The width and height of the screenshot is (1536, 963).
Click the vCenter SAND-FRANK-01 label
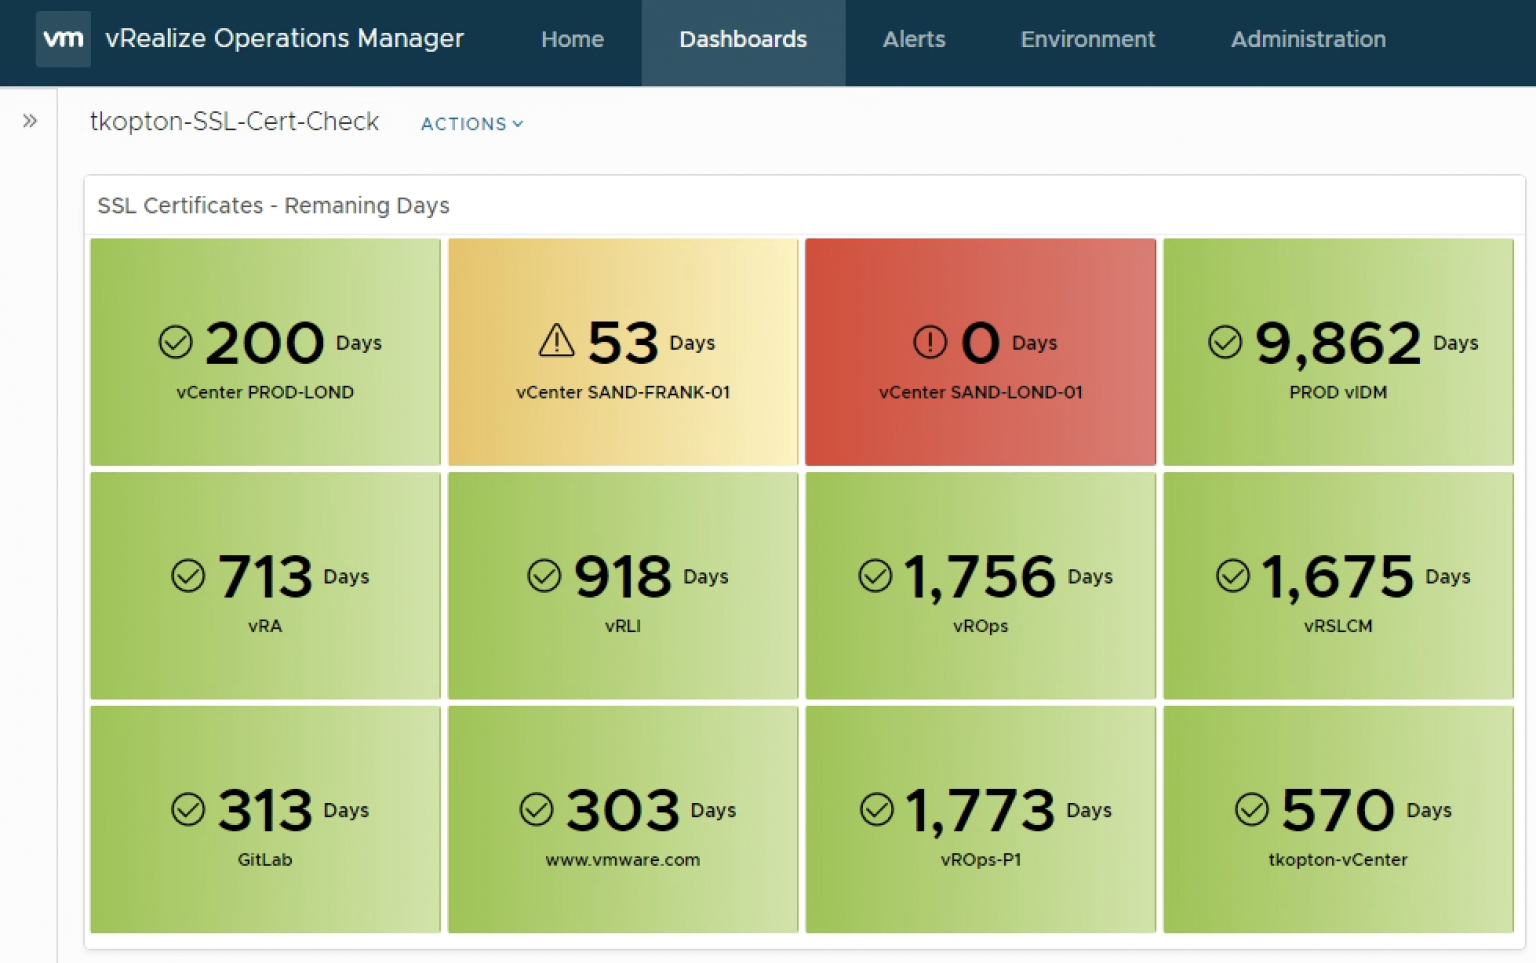click(x=623, y=392)
